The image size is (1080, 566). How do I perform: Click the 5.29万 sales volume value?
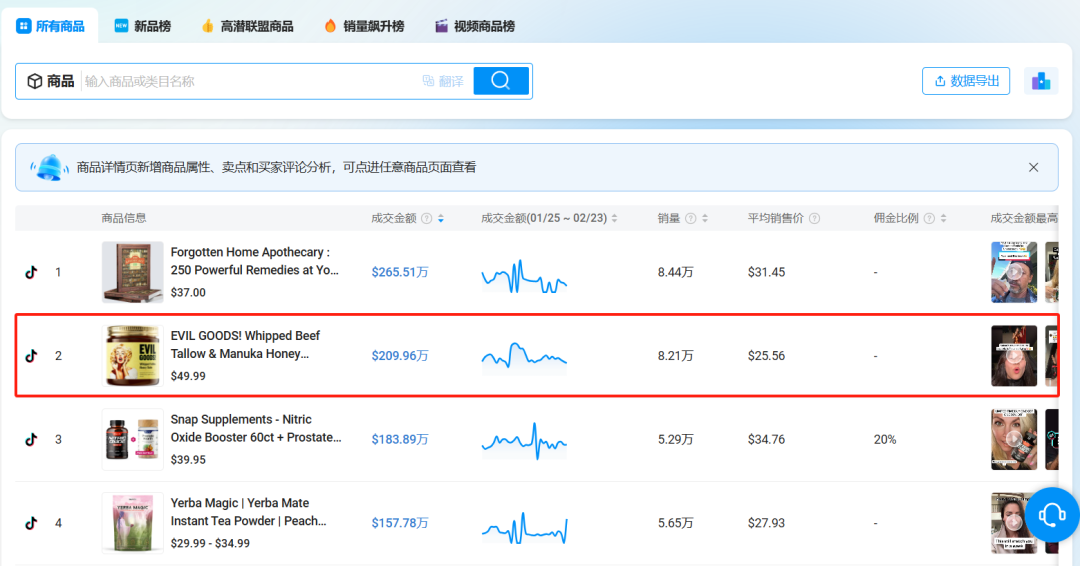coord(675,439)
